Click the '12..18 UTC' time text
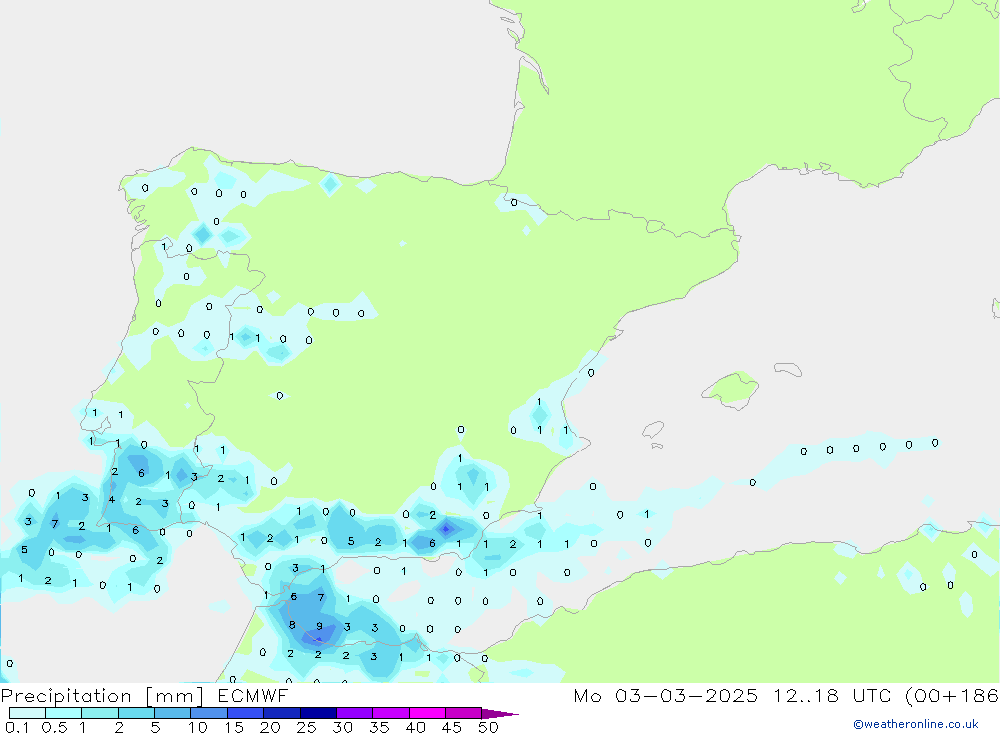This screenshot has height=733, width=1000. click(x=831, y=696)
